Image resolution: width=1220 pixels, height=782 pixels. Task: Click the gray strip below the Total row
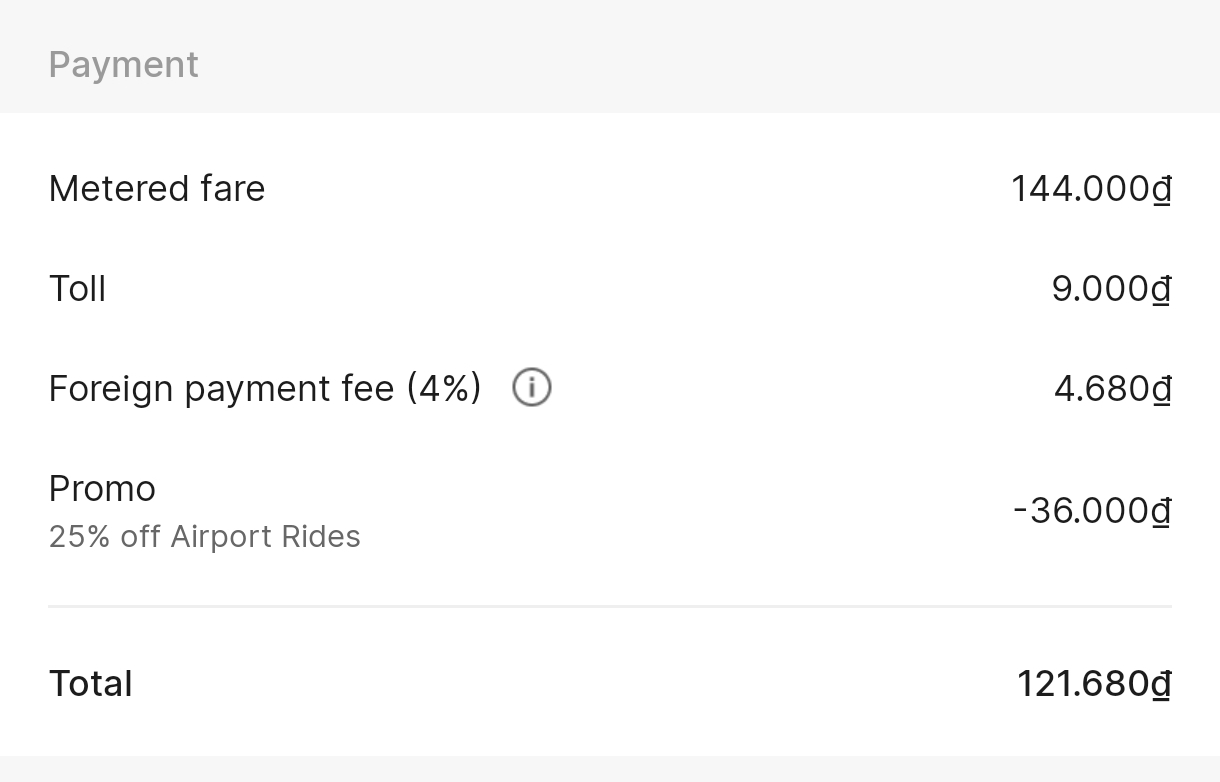(610, 769)
